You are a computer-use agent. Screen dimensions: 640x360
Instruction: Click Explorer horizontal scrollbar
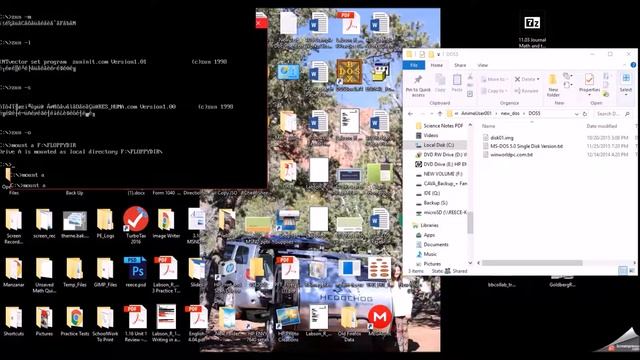click(532, 263)
